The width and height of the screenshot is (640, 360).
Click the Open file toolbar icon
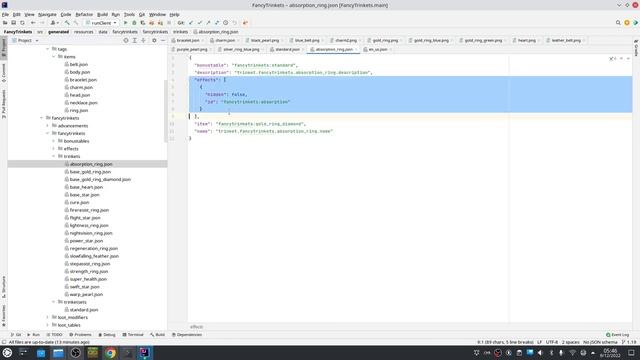coord(5,23)
